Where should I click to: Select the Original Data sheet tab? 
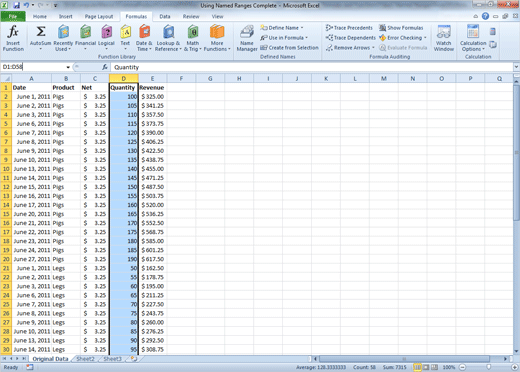[50, 359]
